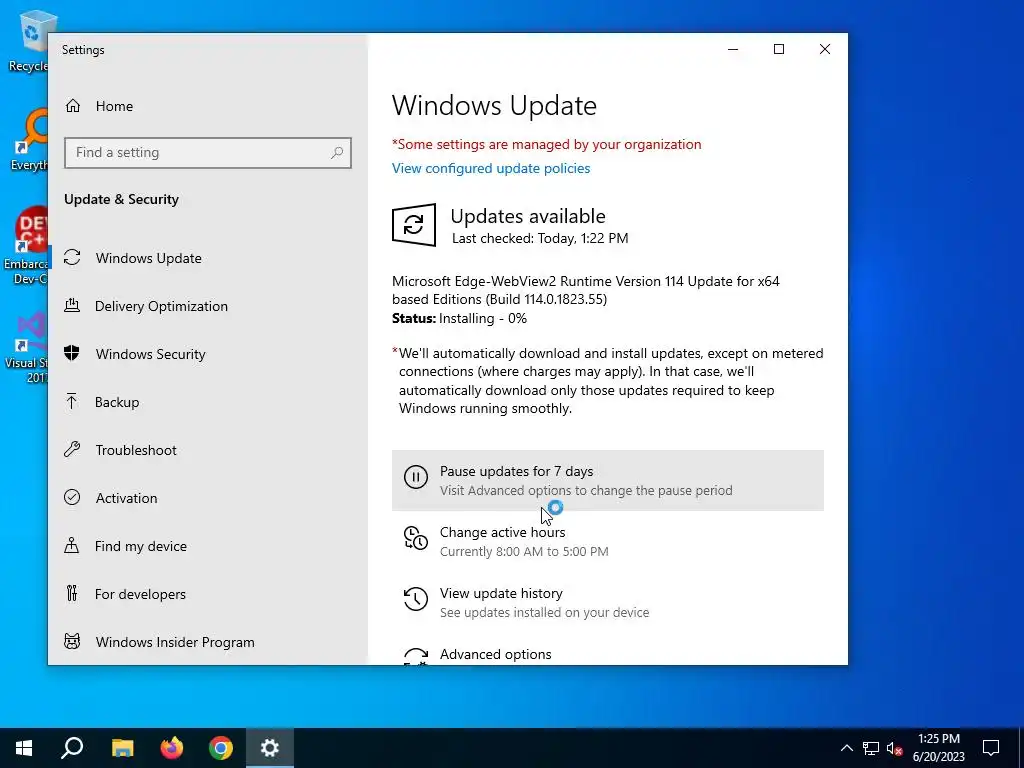Click the Updates available heading
Viewport: 1024px width, 768px height.
click(x=528, y=216)
